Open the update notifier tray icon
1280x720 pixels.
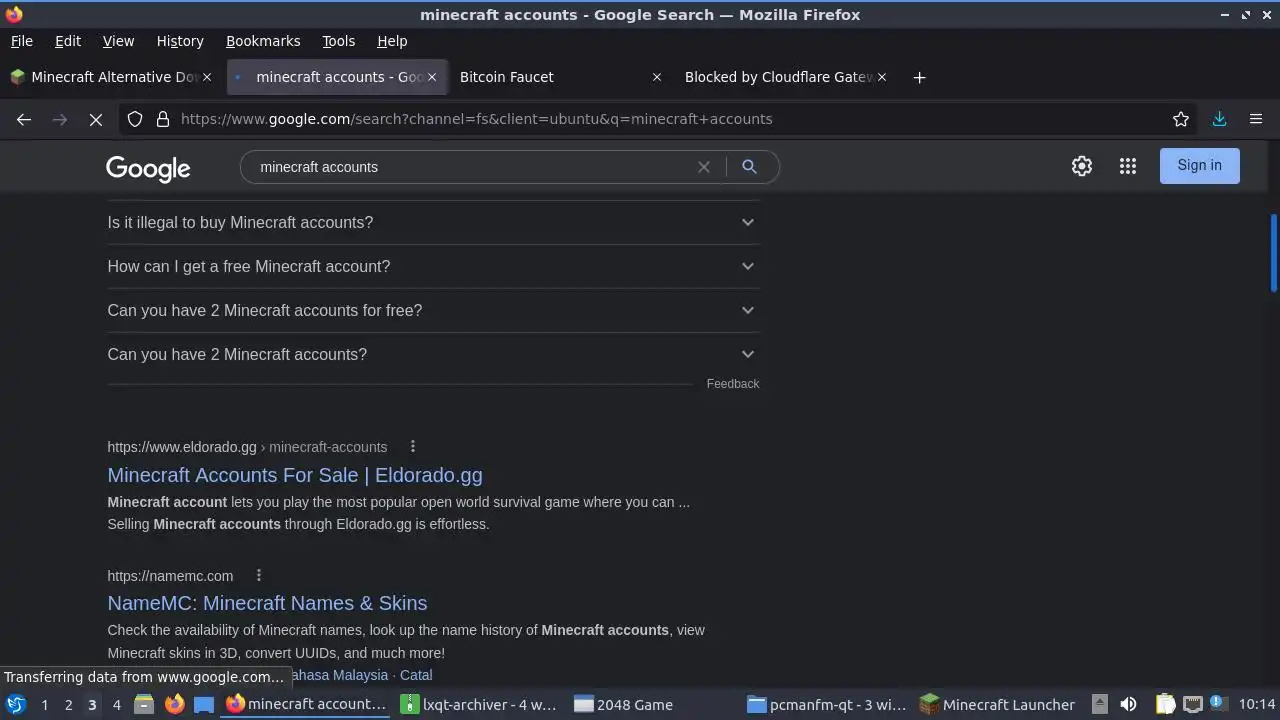[1217, 704]
